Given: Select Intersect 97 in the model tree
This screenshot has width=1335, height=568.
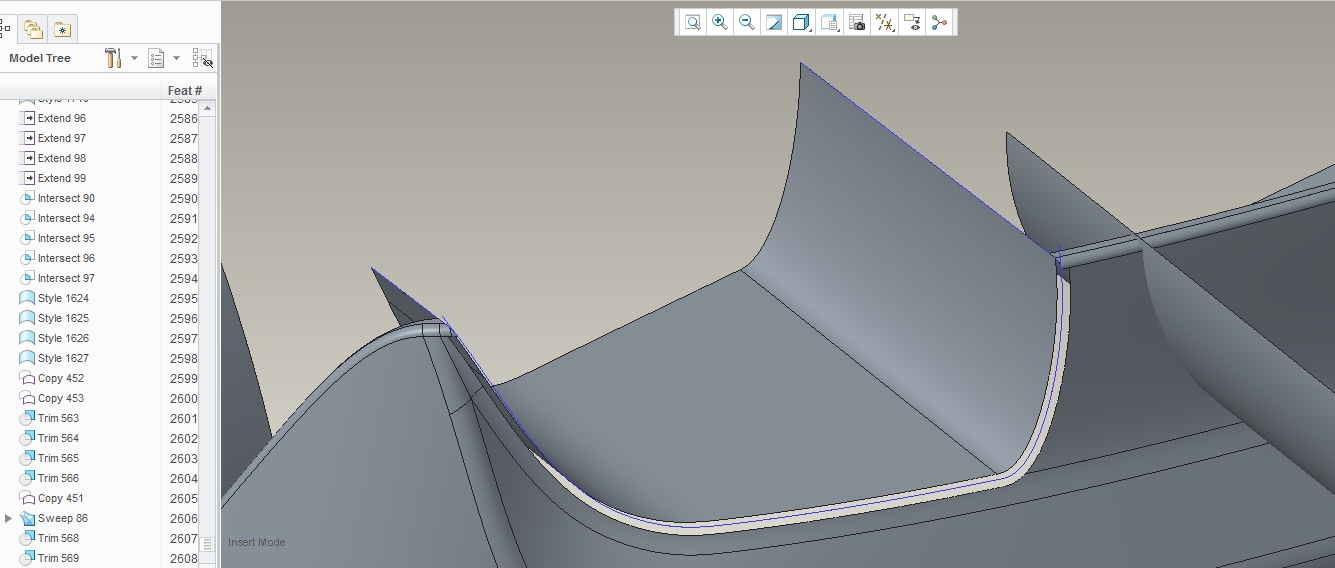Looking at the screenshot, I should click(66, 278).
